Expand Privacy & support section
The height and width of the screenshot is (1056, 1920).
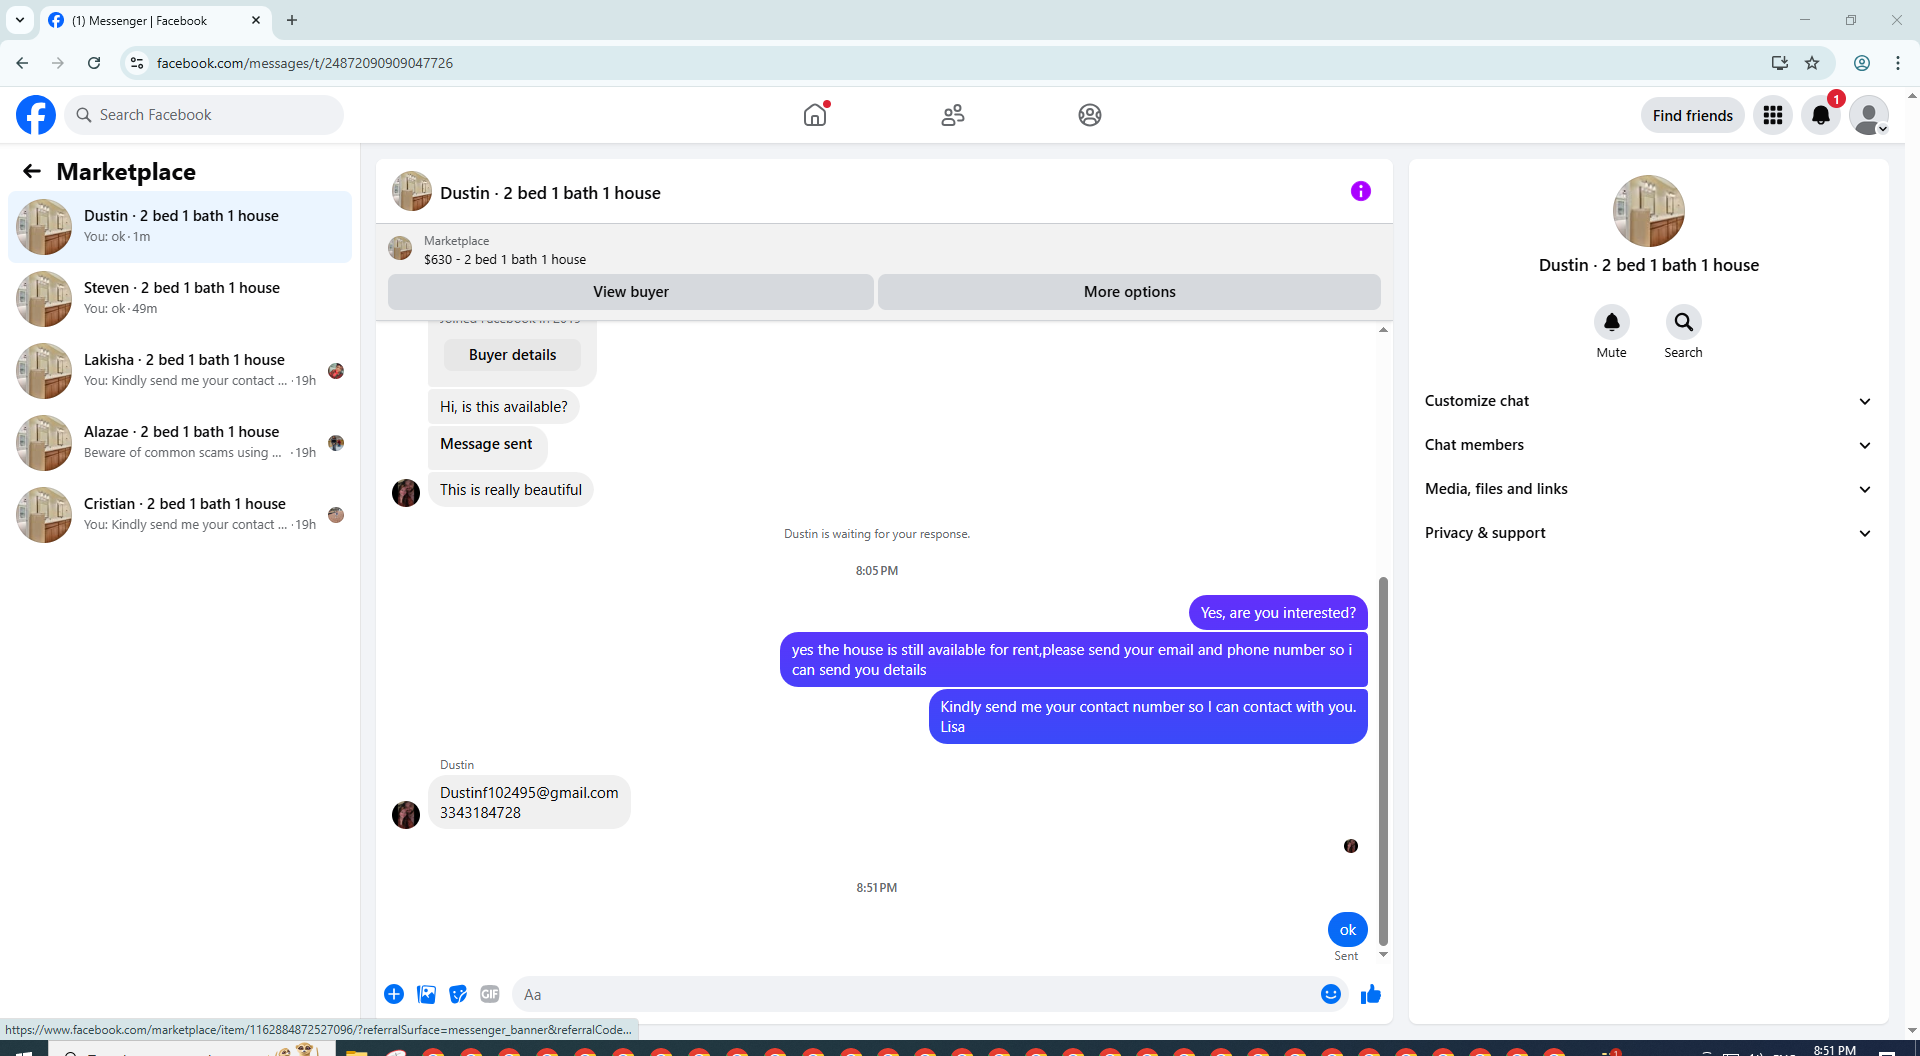[1648, 533]
